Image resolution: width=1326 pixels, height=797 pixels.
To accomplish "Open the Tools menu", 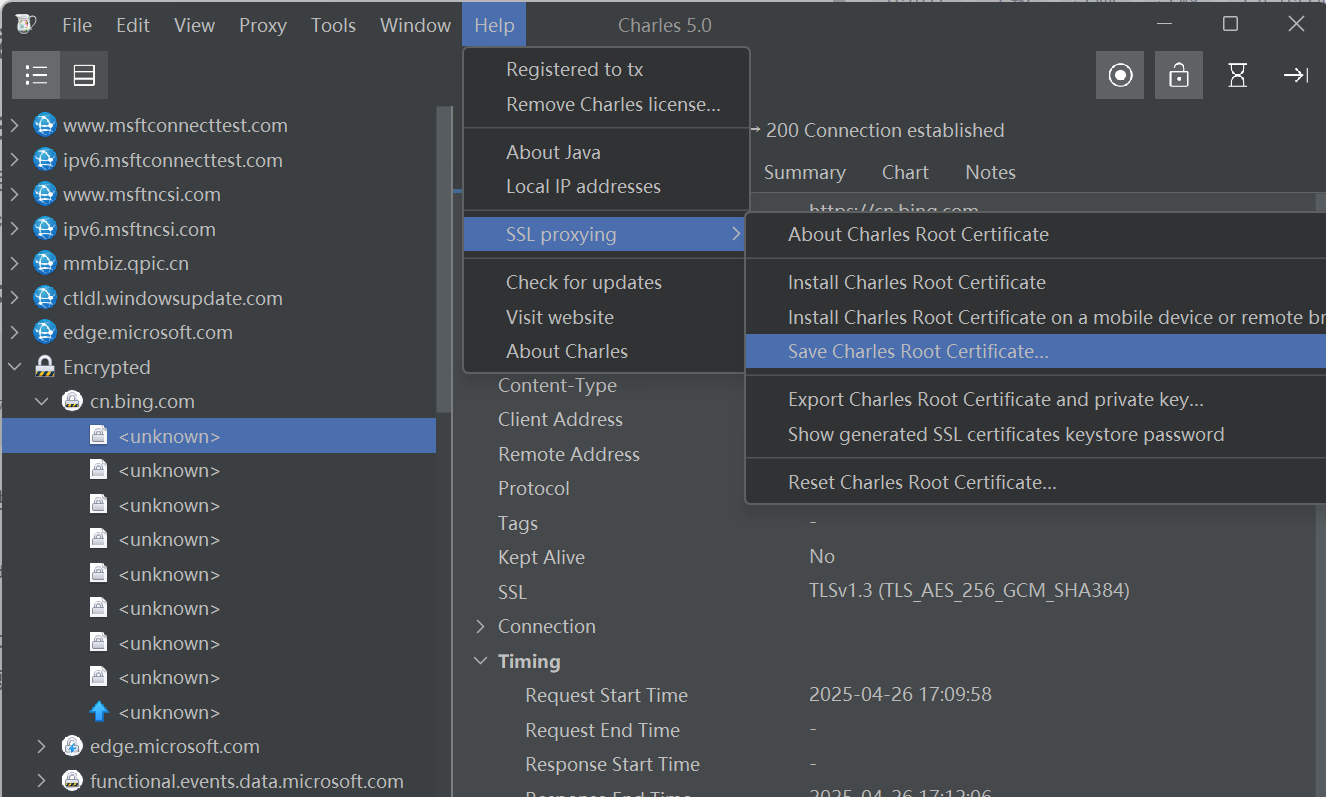I will tap(333, 25).
